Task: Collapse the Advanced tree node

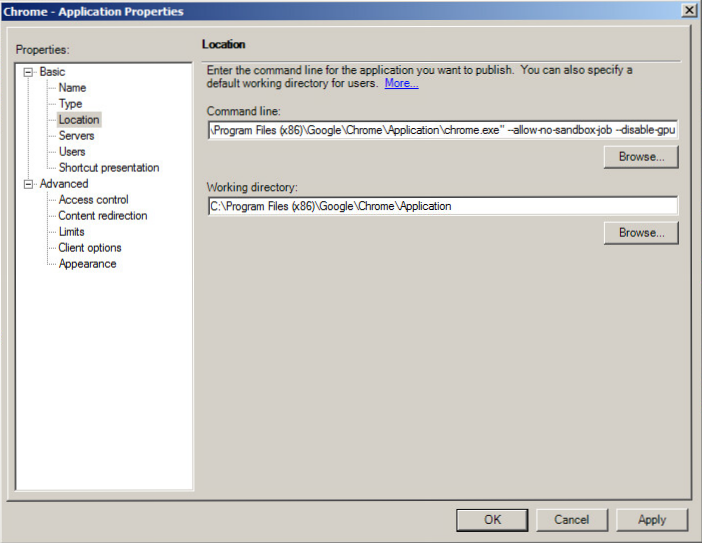Action: (x=28, y=184)
